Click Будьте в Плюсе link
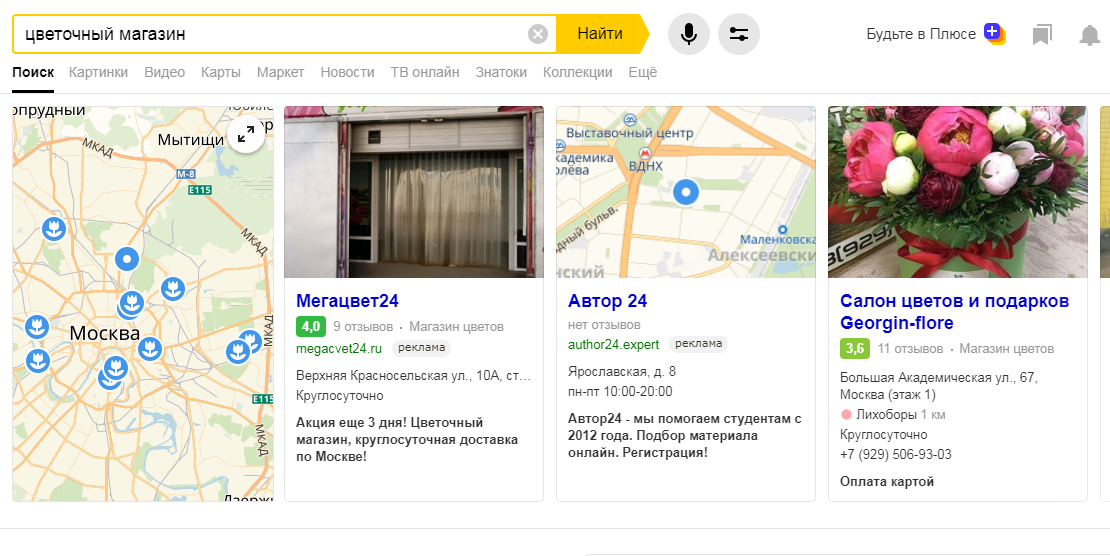Screen dimensions: 1110x556 (921, 34)
